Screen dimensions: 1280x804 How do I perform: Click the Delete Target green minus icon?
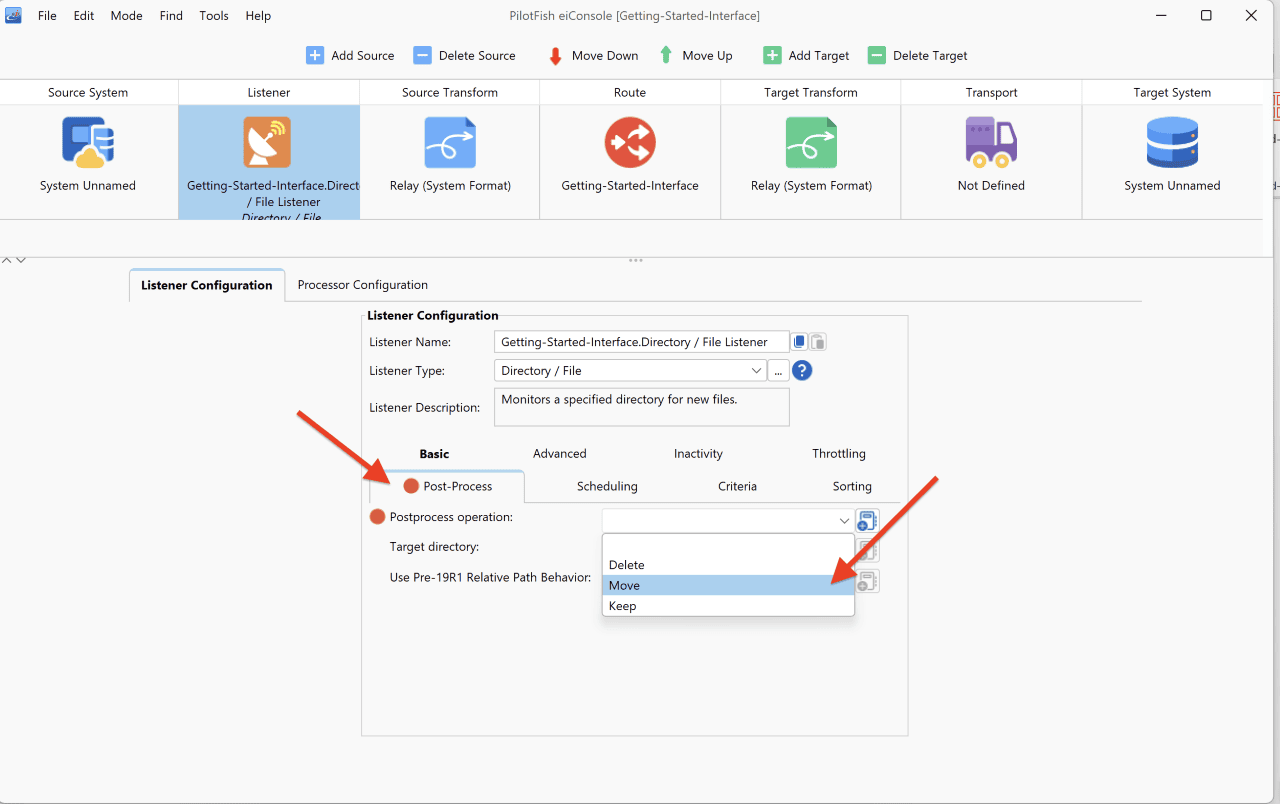coord(876,56)
